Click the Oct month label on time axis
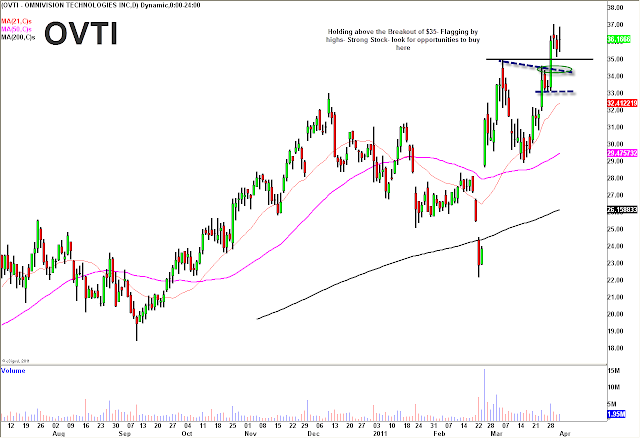640x438 pixels. click(187, 434)
